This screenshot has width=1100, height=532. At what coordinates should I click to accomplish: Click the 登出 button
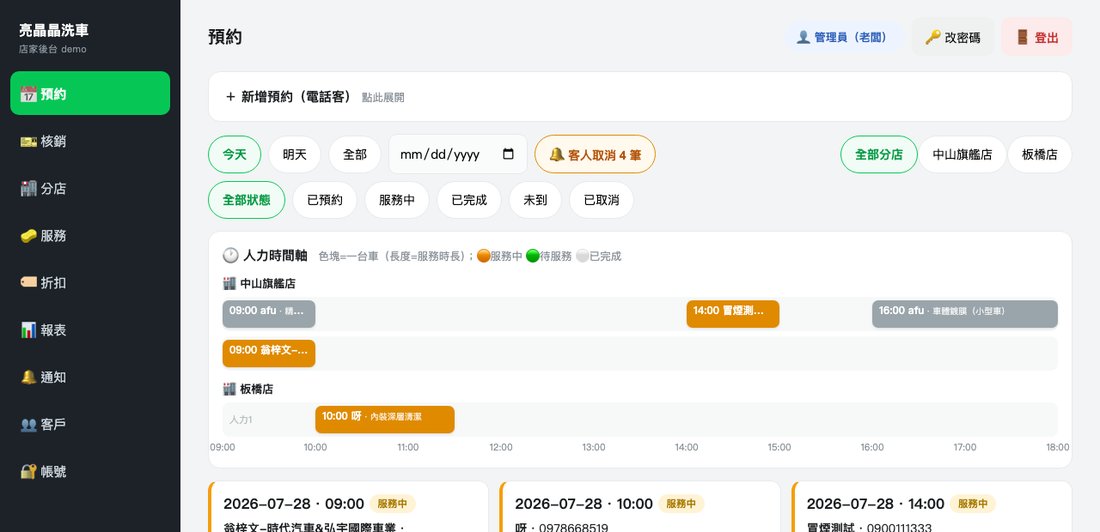click(1037, 37)
